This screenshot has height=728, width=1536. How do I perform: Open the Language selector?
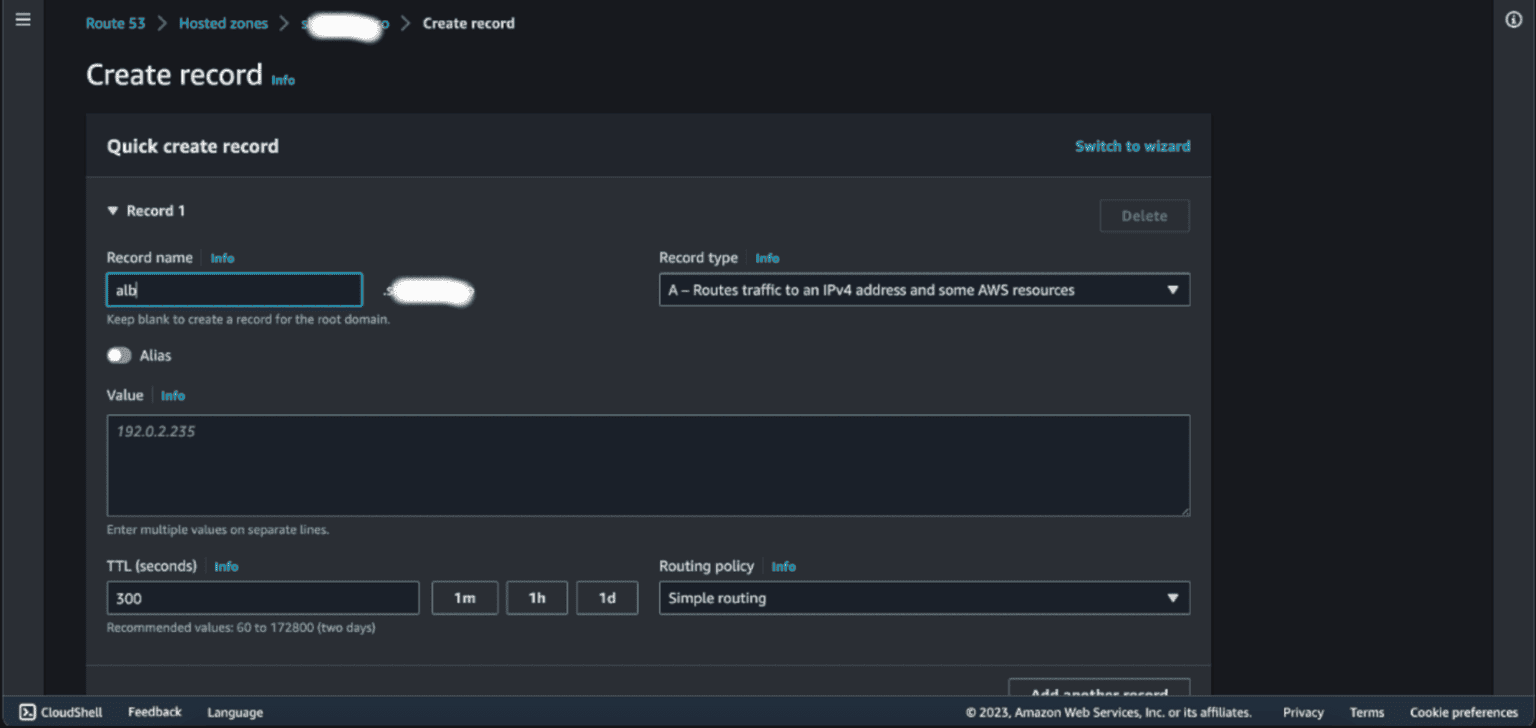[235, 712]
